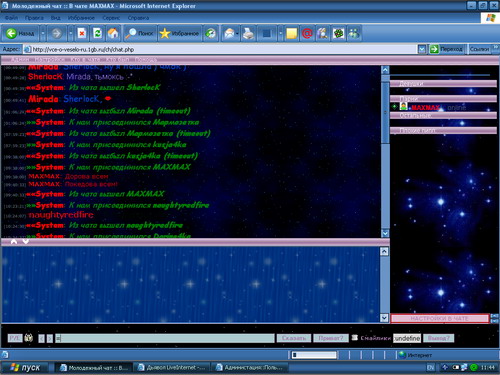Click lower pane scrollbar up arrow

(384, 251)
